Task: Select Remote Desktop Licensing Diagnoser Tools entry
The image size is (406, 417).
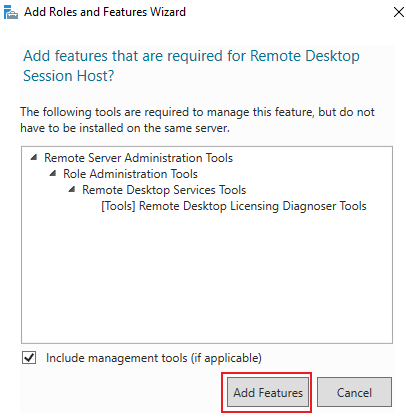Action: coord(234,206)
